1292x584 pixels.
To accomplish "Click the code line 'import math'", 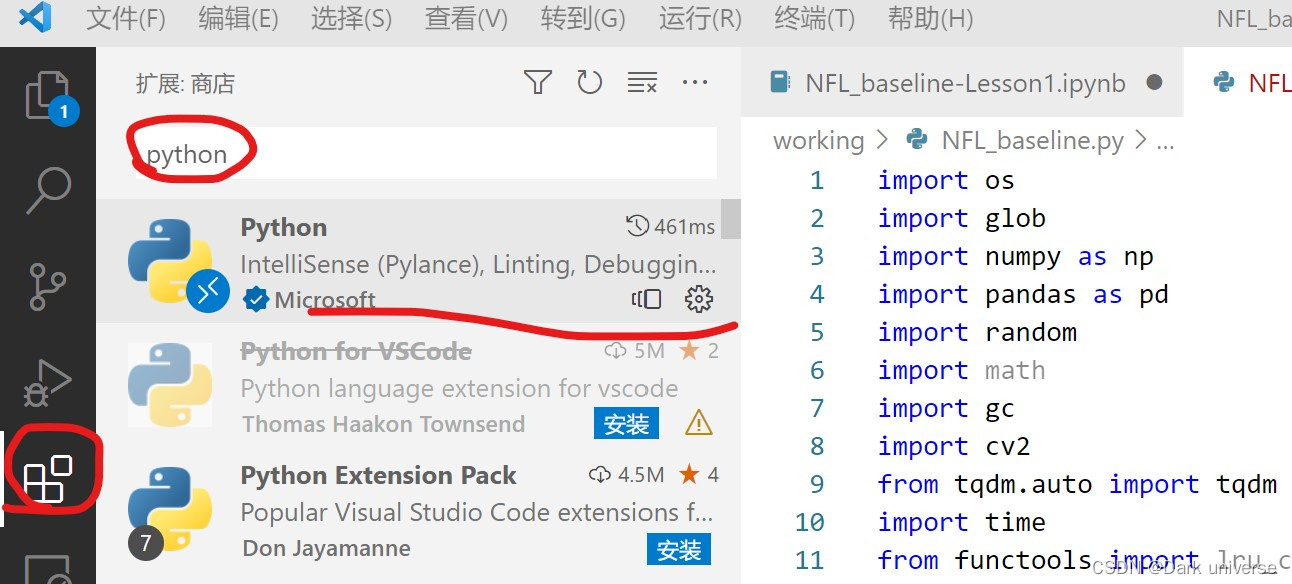I will 962,371.
